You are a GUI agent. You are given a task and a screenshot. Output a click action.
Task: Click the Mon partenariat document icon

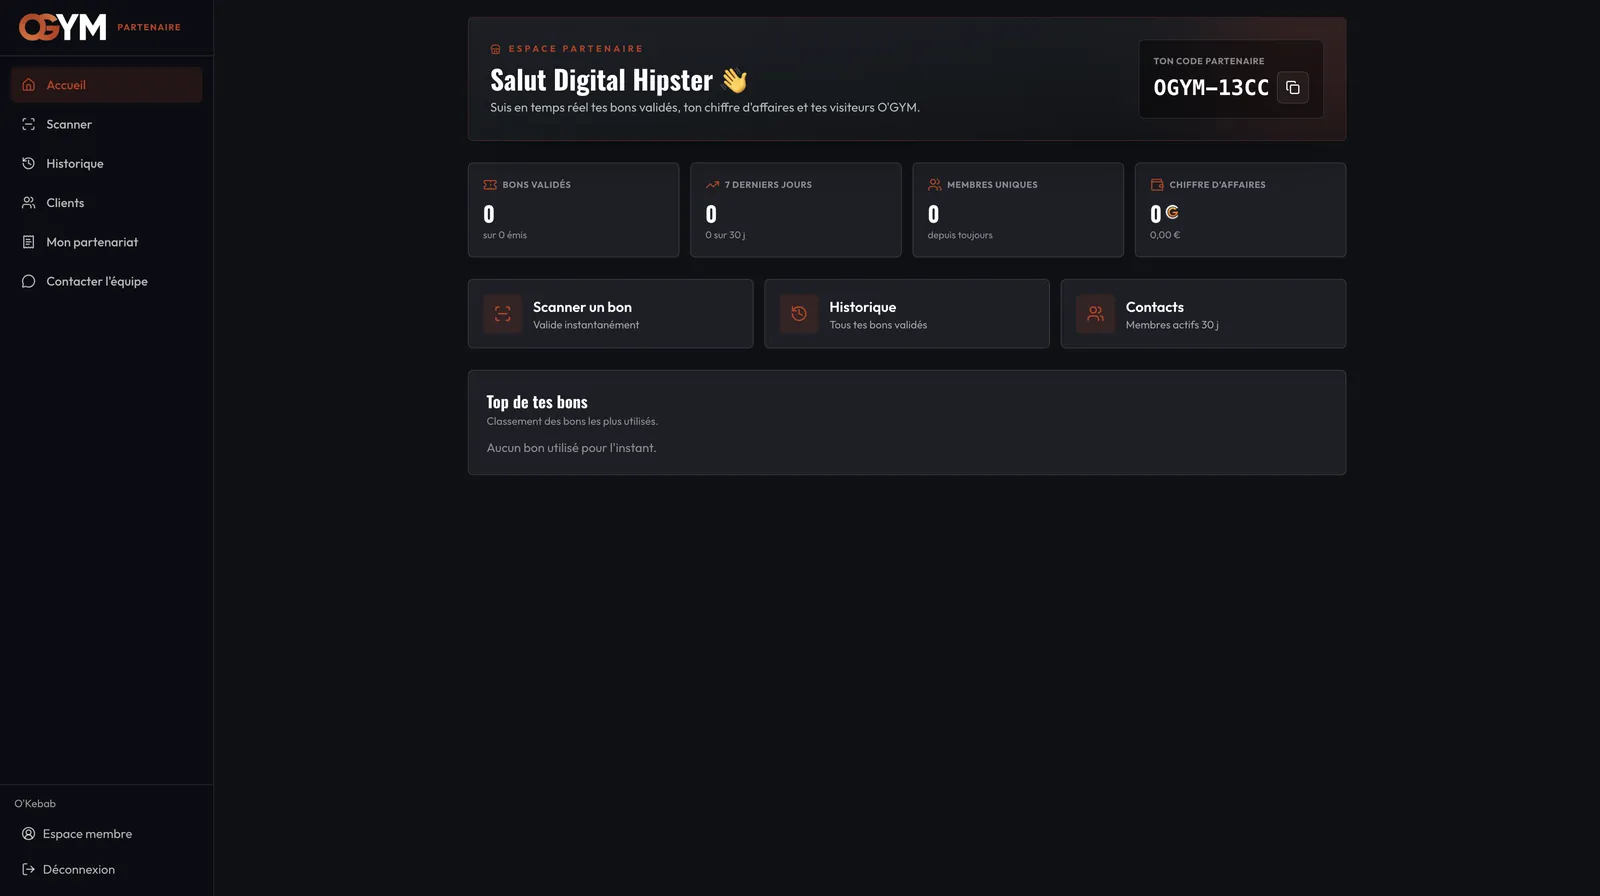pos(29,242)
